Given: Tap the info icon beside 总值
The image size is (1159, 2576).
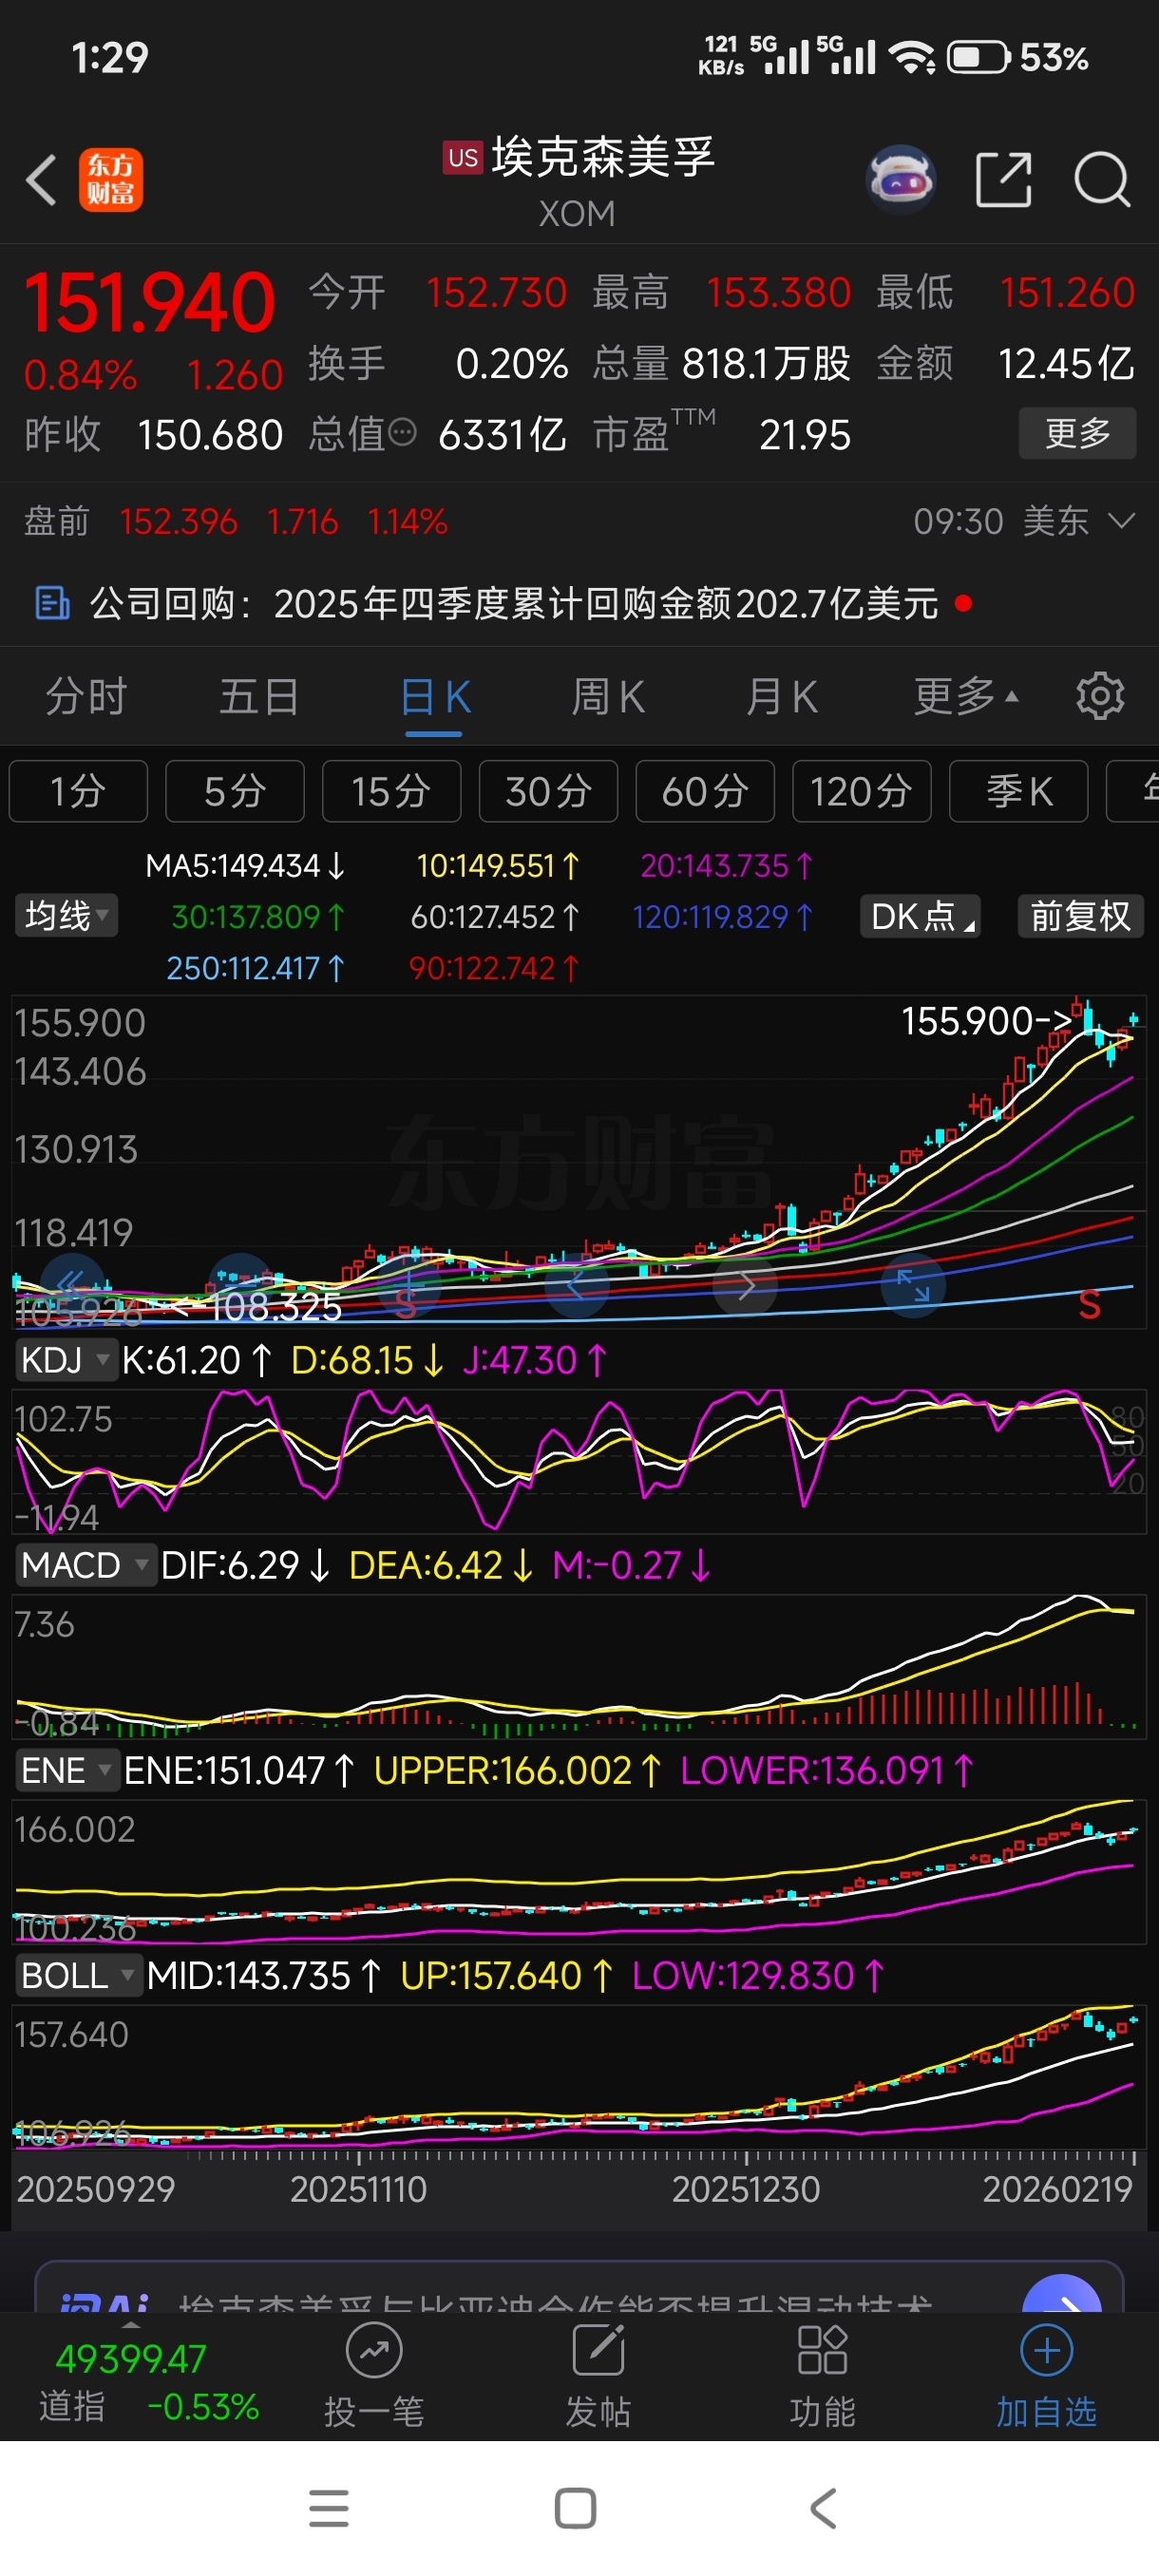Looking at the screenshot, I should (x=401, y=433).
